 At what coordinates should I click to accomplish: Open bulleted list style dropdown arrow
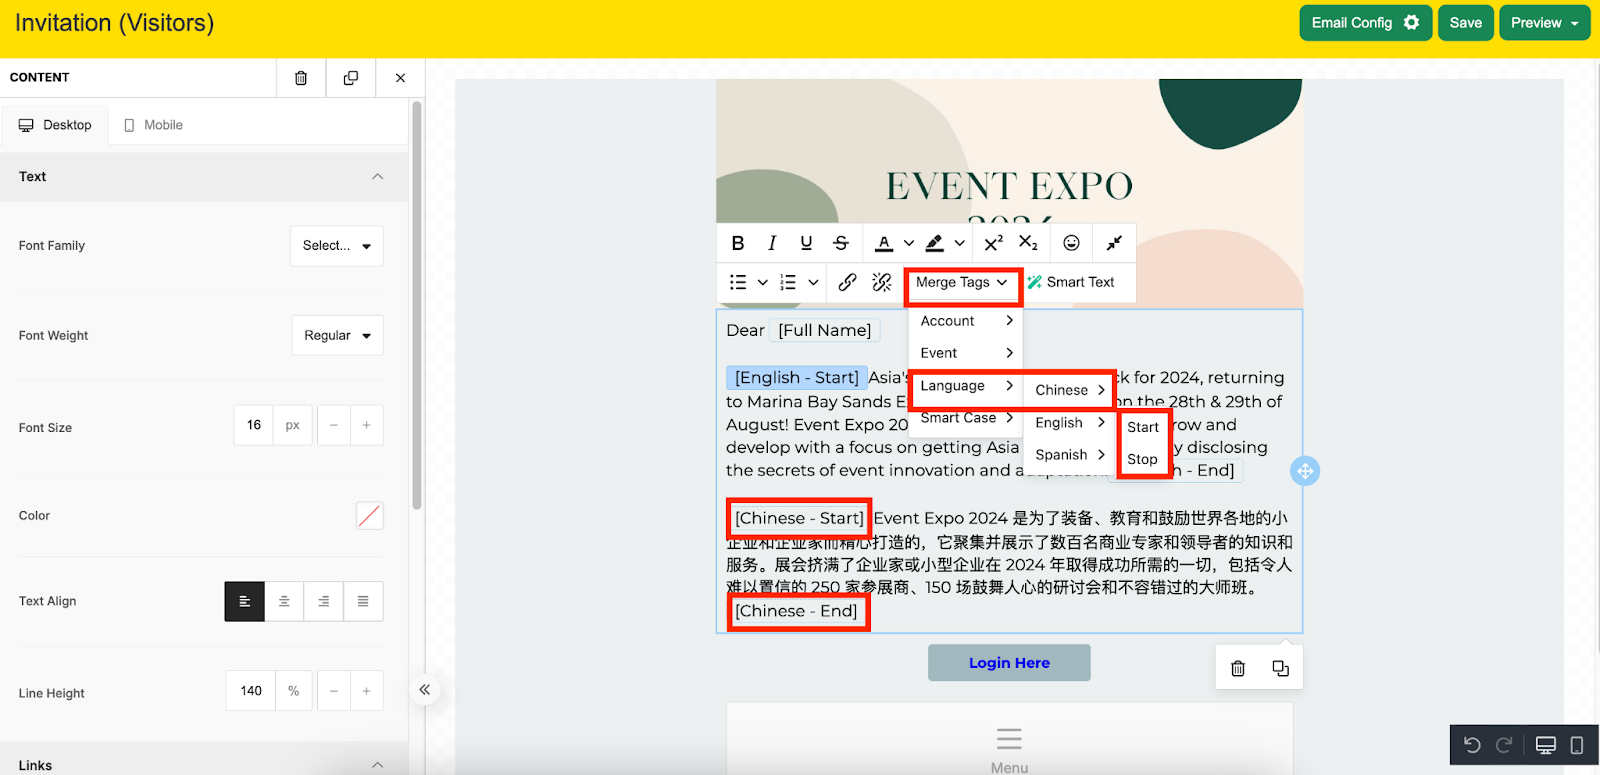[x=762, y=283]
